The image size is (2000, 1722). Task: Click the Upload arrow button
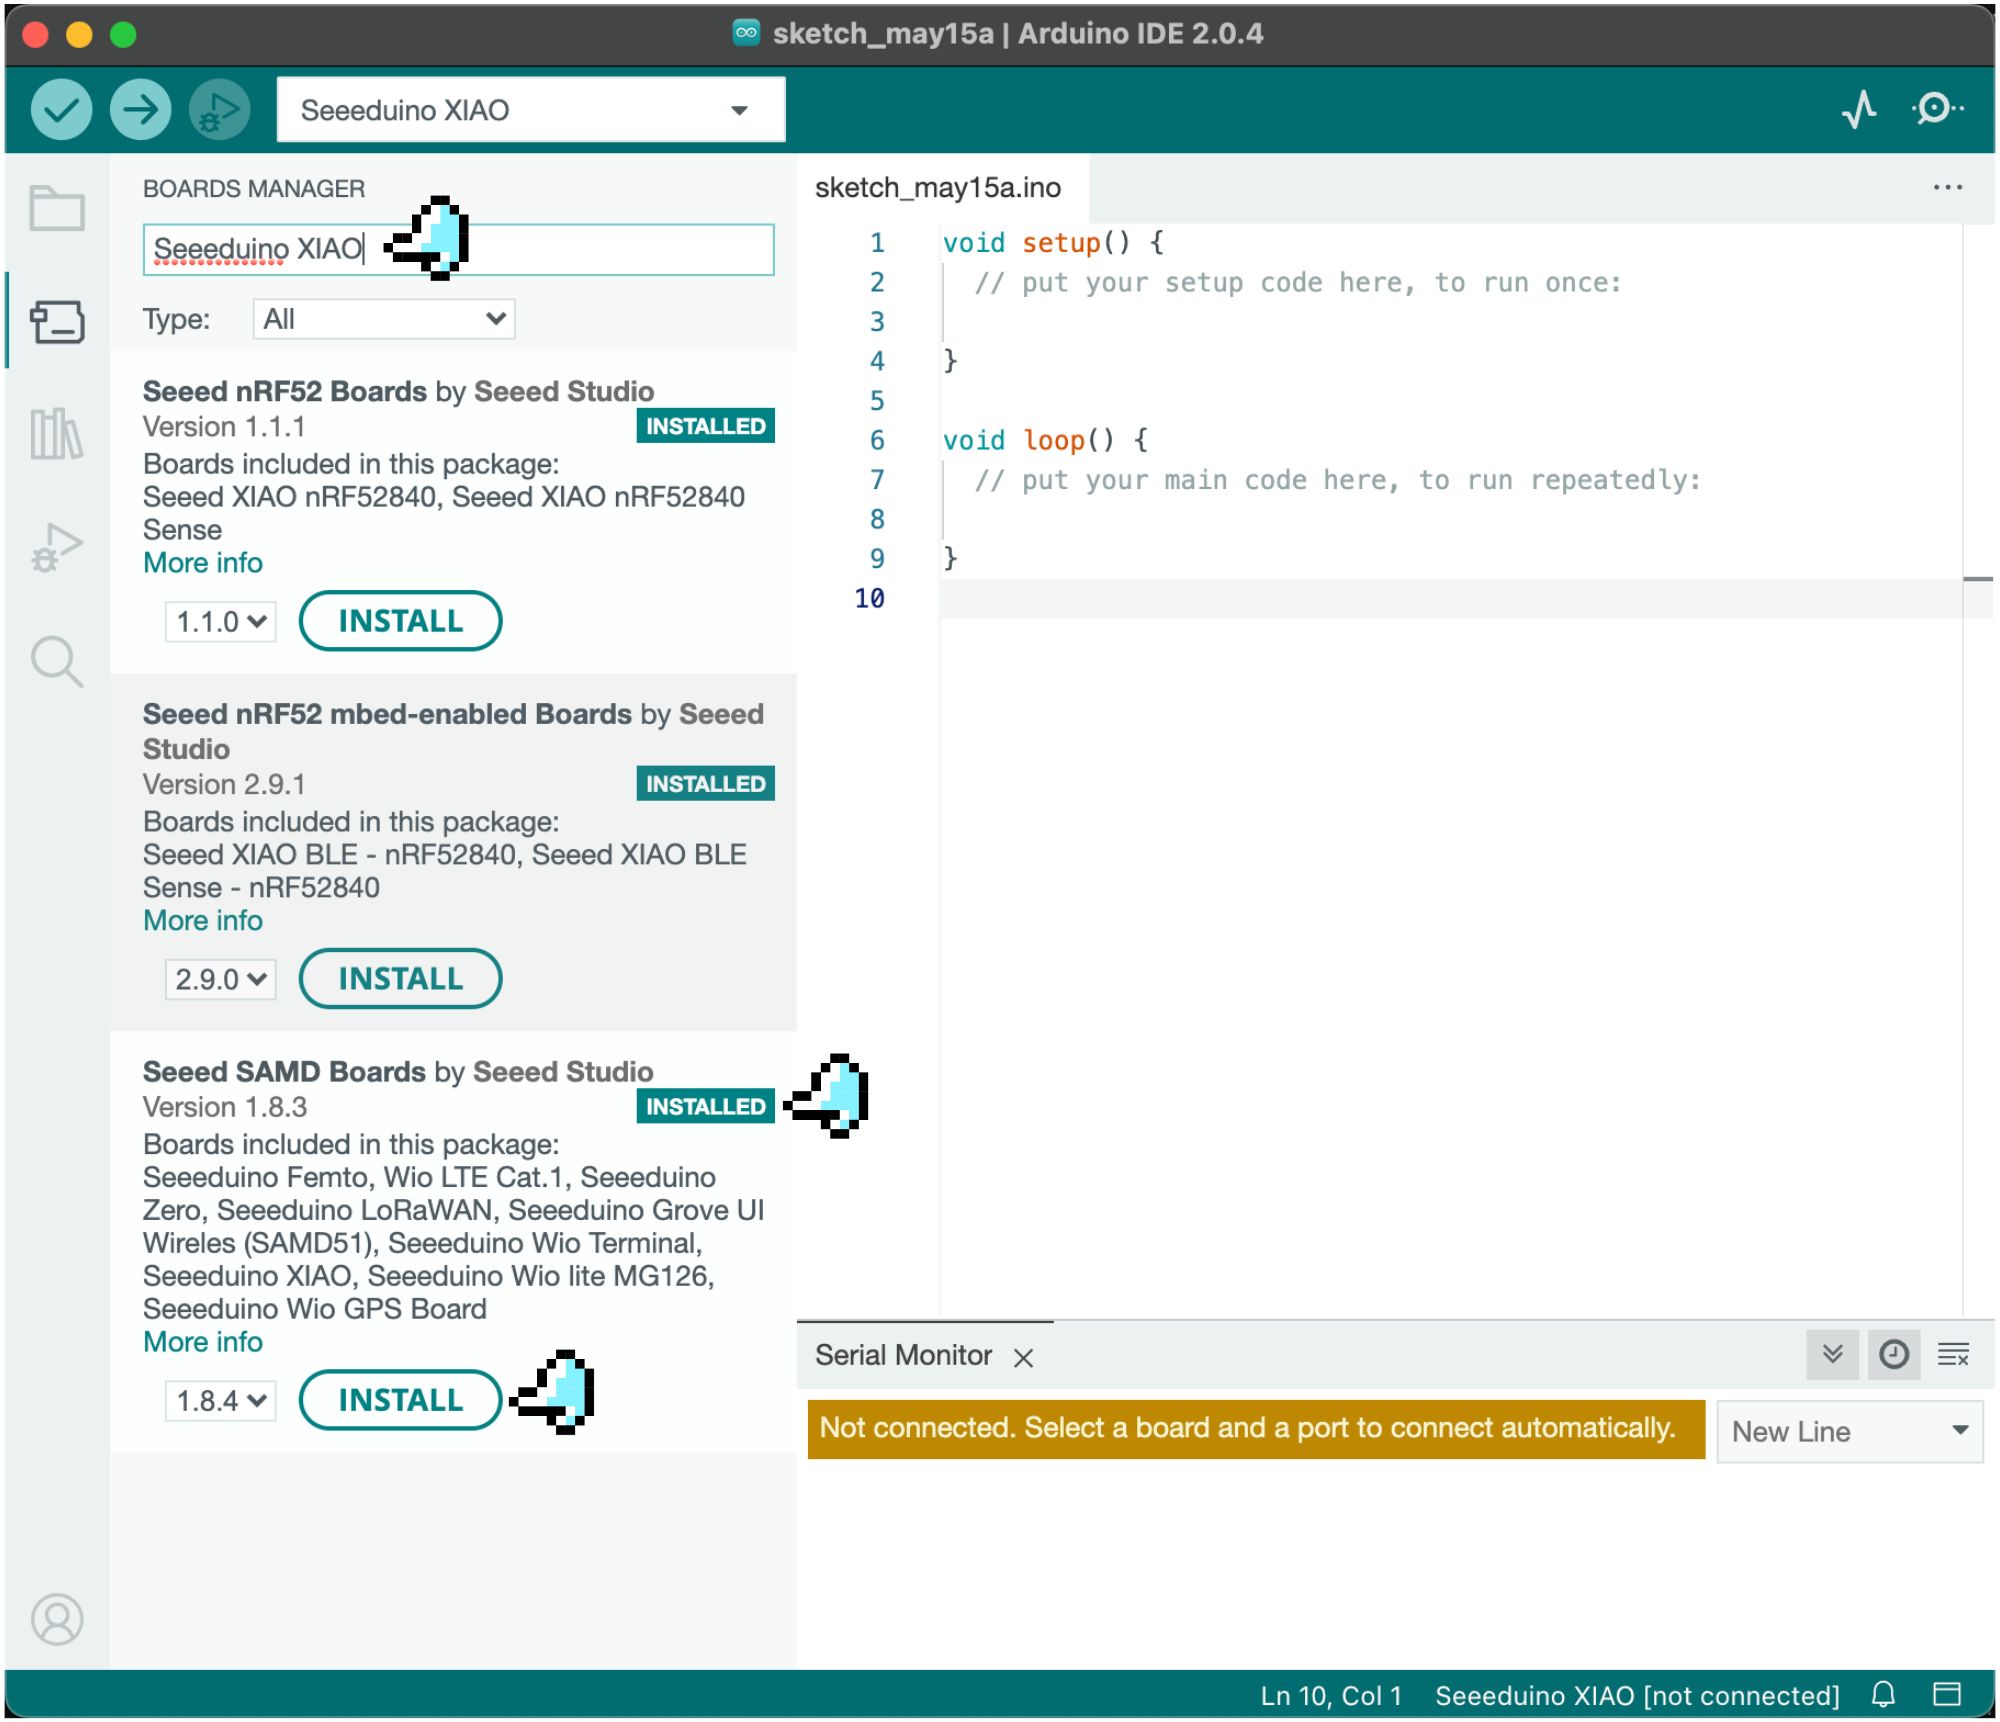click(x=140, y=109)
